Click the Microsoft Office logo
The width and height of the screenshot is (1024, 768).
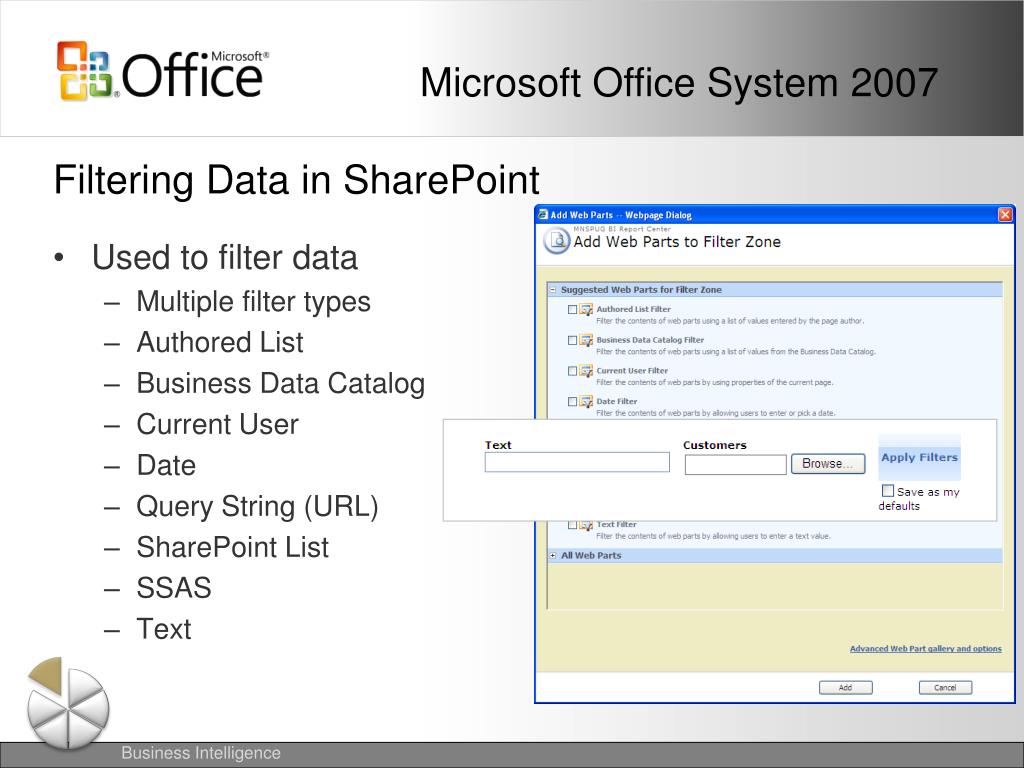[163, 71]
